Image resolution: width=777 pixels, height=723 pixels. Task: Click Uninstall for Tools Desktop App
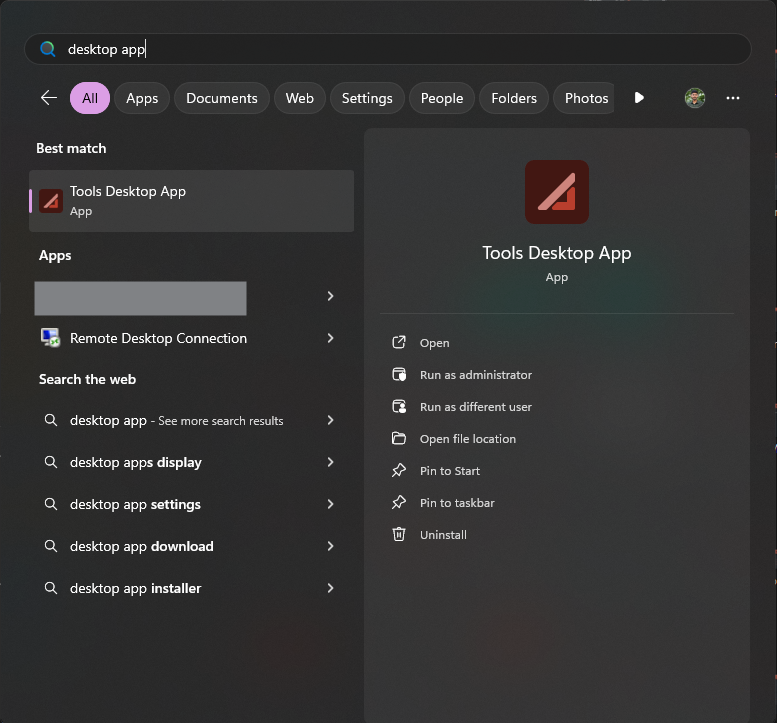point(443,535)
